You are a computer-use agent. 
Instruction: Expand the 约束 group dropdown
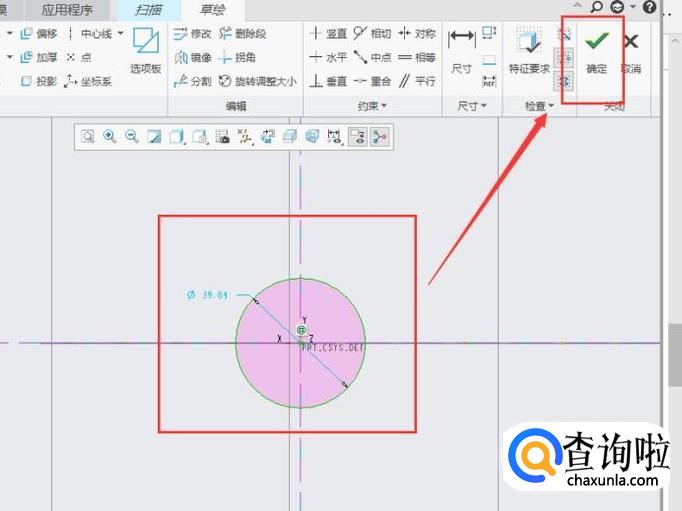372,106
